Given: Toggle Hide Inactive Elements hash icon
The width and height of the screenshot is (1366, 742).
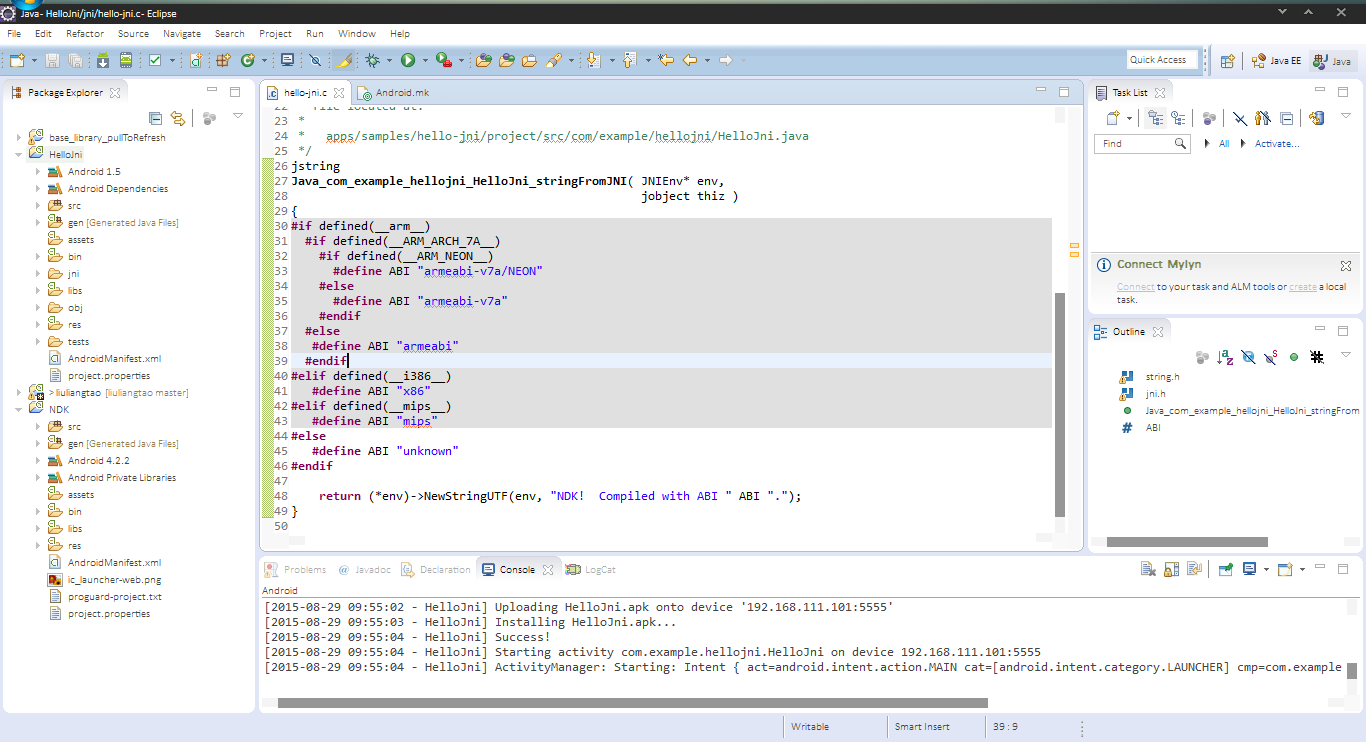Looking at the screenshot, I should click(x=1317, y=357).
